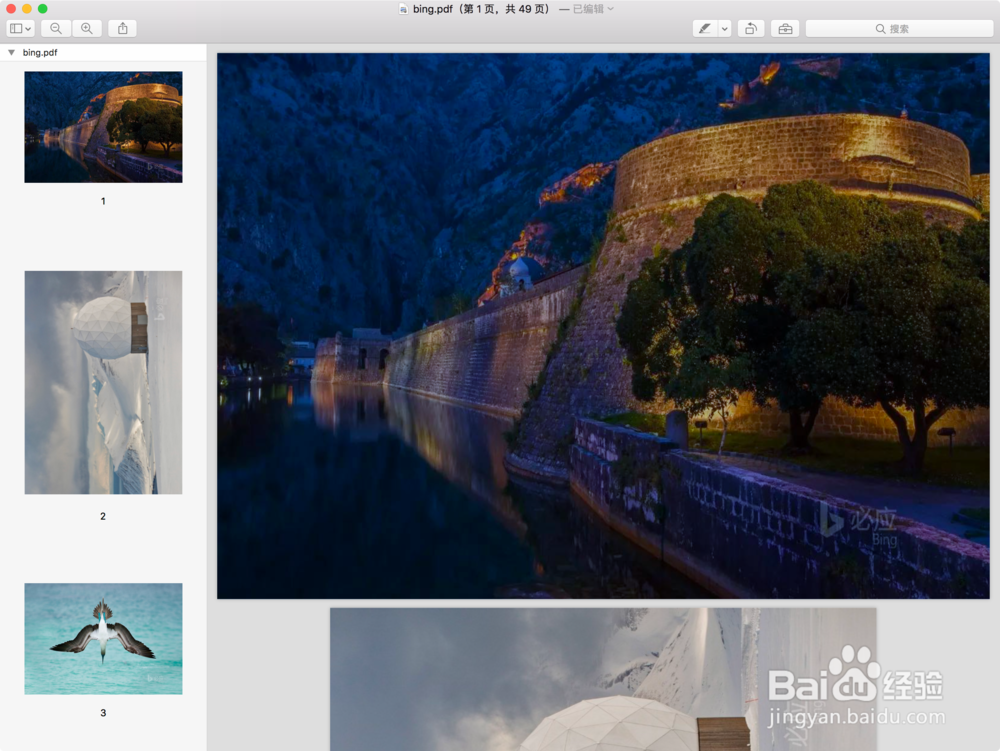Image resolution: width=1000 pixels, height=751 pixels.
Task: Open the Share menu button
Action: 122,29
